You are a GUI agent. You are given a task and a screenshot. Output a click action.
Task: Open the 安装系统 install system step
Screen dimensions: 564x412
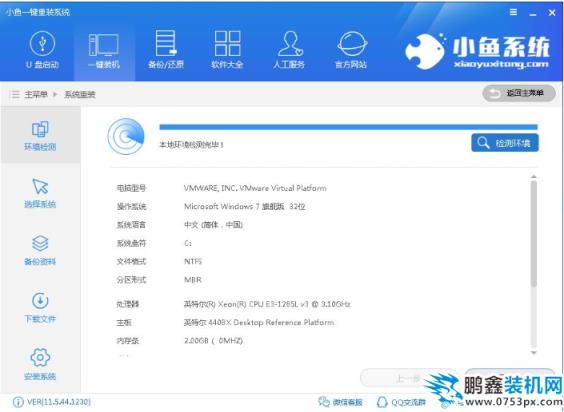(x=40, y=365)
